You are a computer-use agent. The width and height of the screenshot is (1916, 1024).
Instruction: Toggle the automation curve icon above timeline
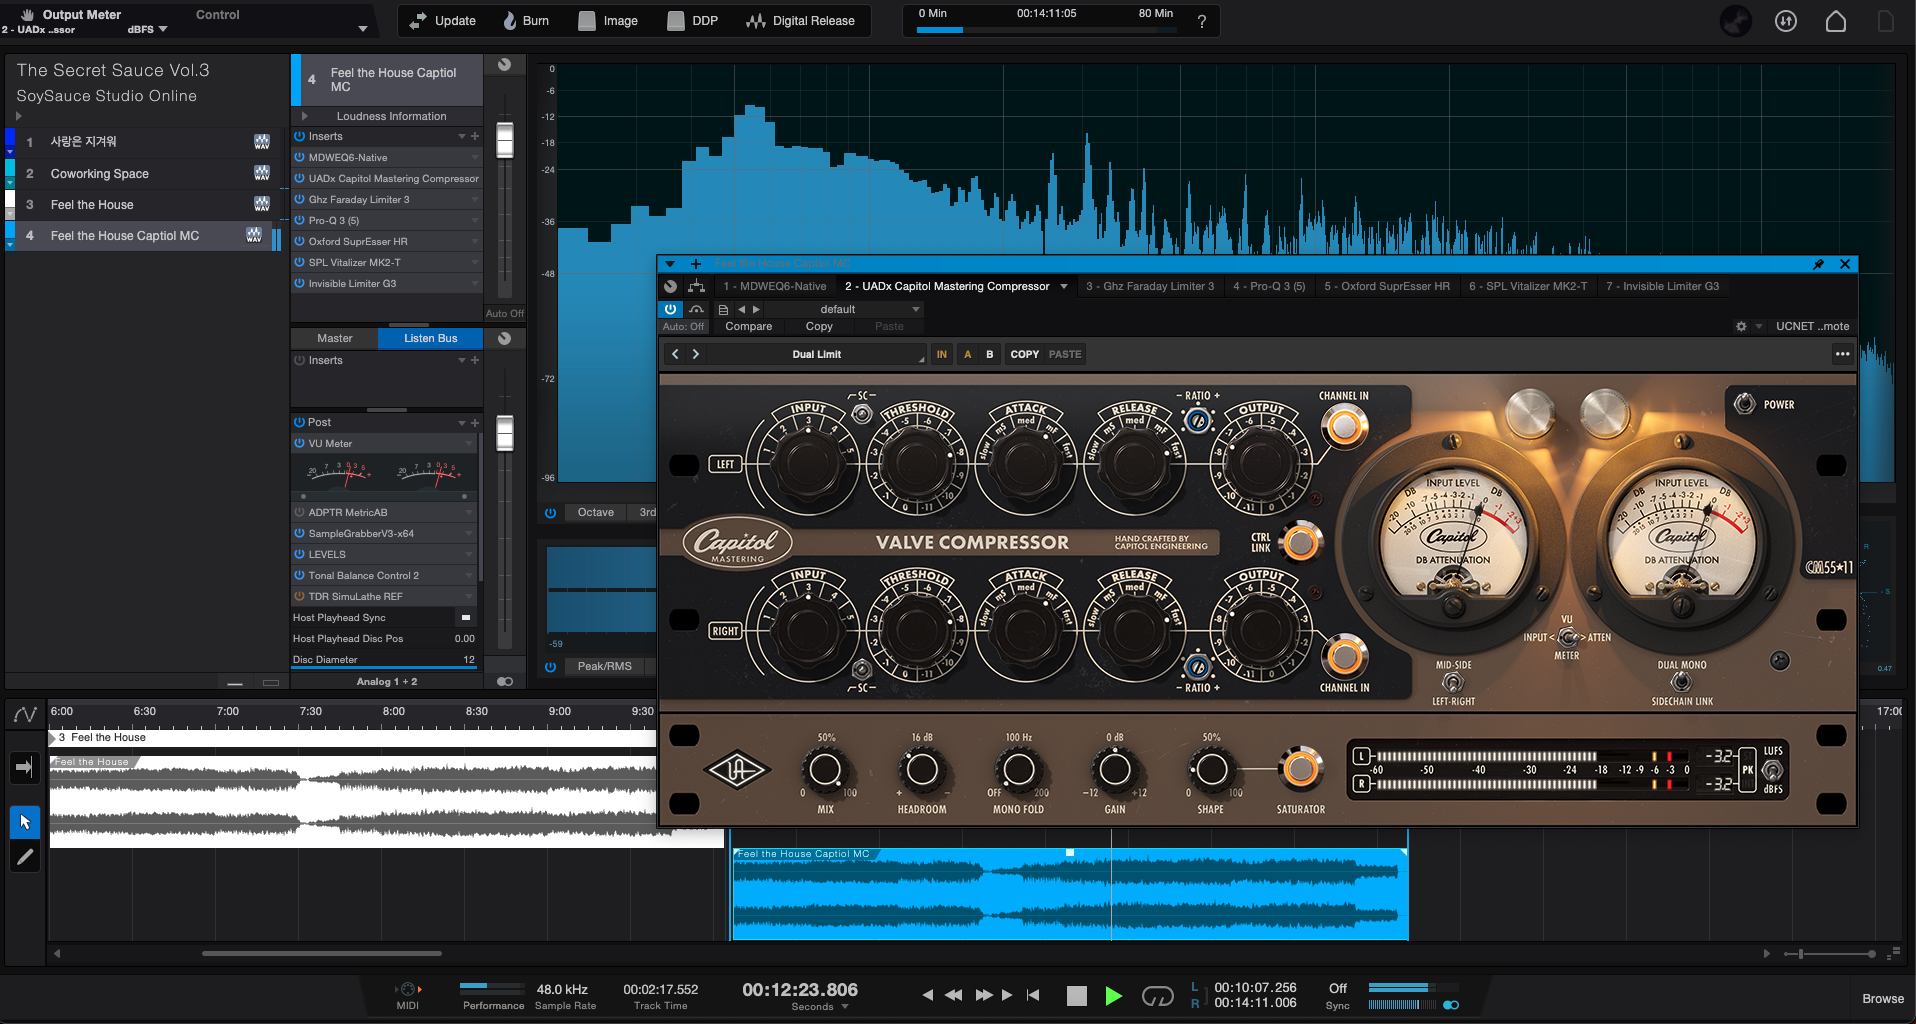(x=25, y=714)
